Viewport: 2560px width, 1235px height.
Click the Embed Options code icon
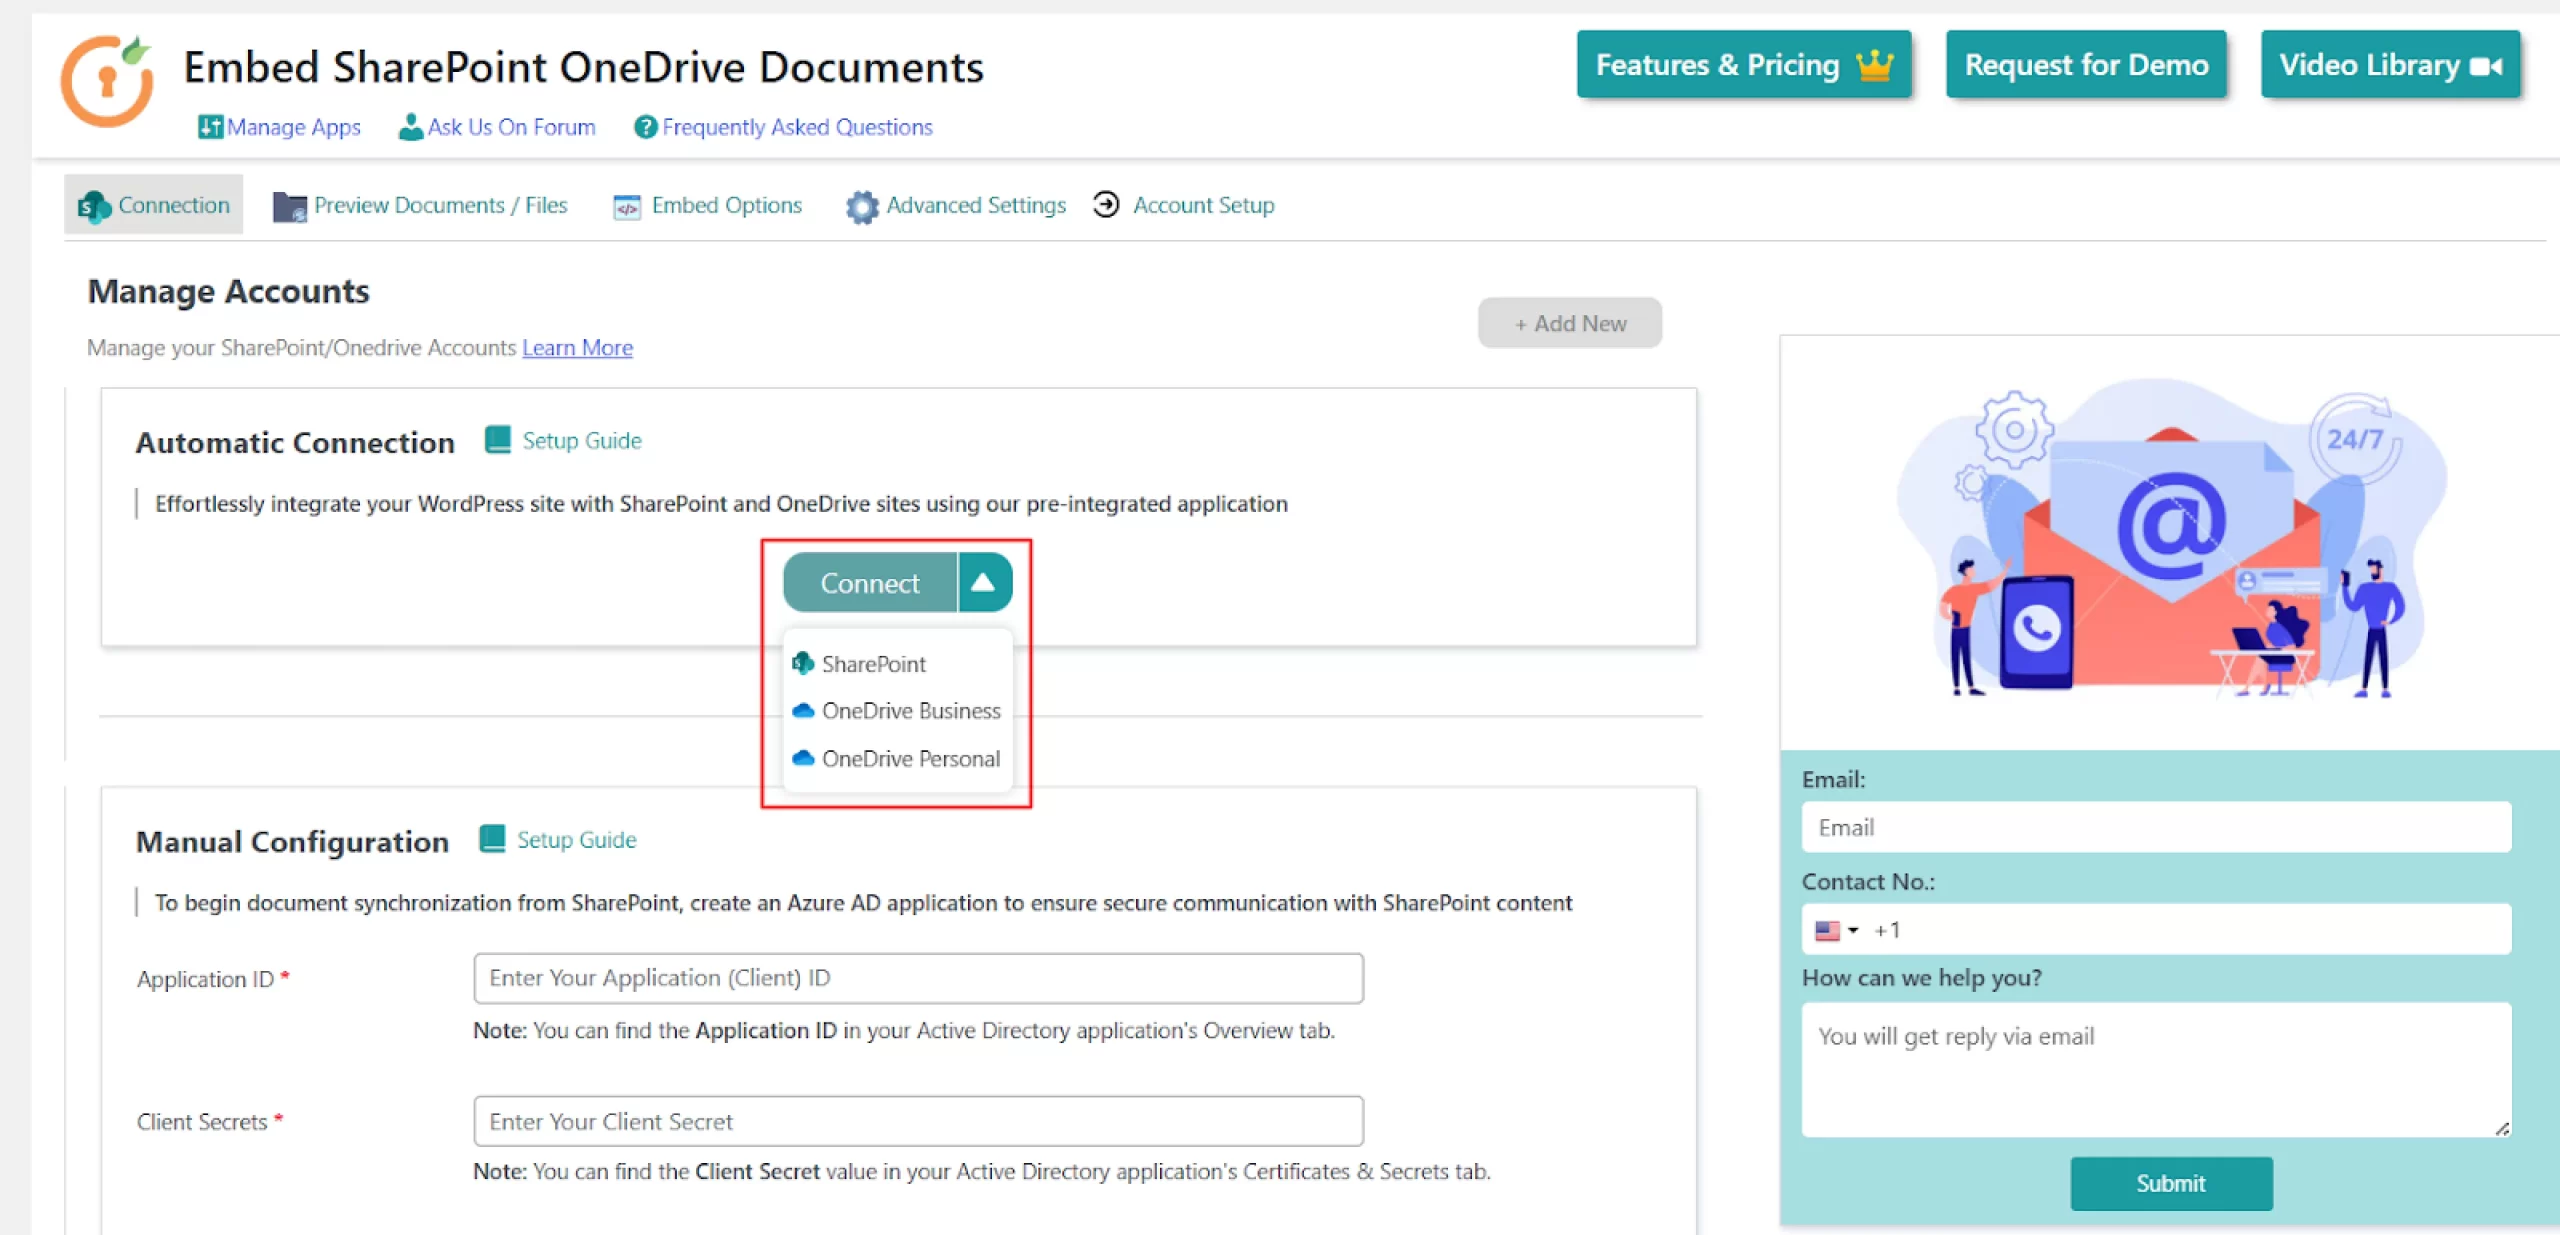pyautogui.click(x=627, y=206)
